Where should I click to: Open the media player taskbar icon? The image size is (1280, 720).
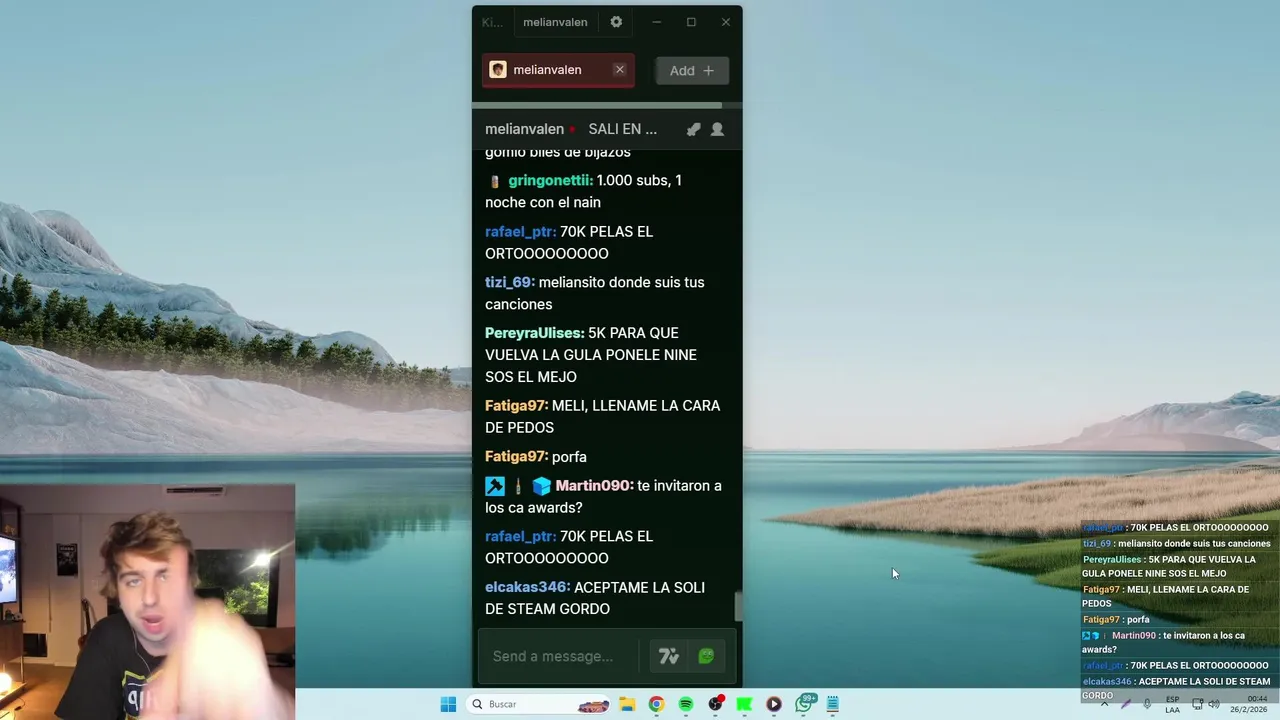point(774,704)
